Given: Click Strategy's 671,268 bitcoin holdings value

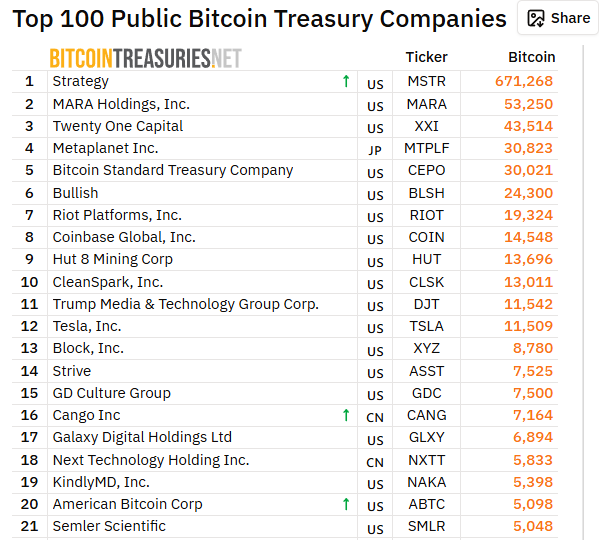Looking at the screenshot, I should 524,81.
